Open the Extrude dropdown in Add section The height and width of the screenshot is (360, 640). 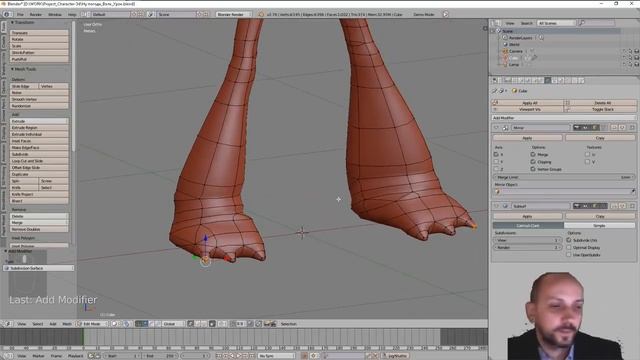[39, 121]
